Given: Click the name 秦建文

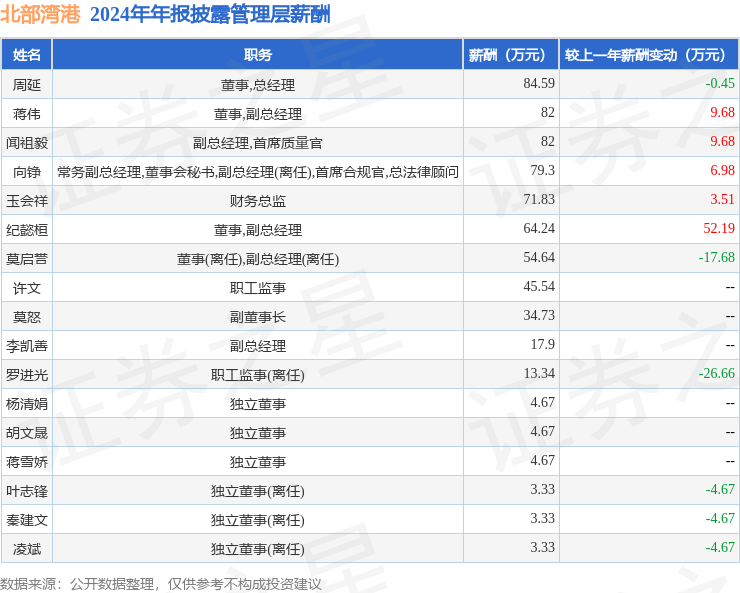Looking at the screenshot, I should [27, 520].
